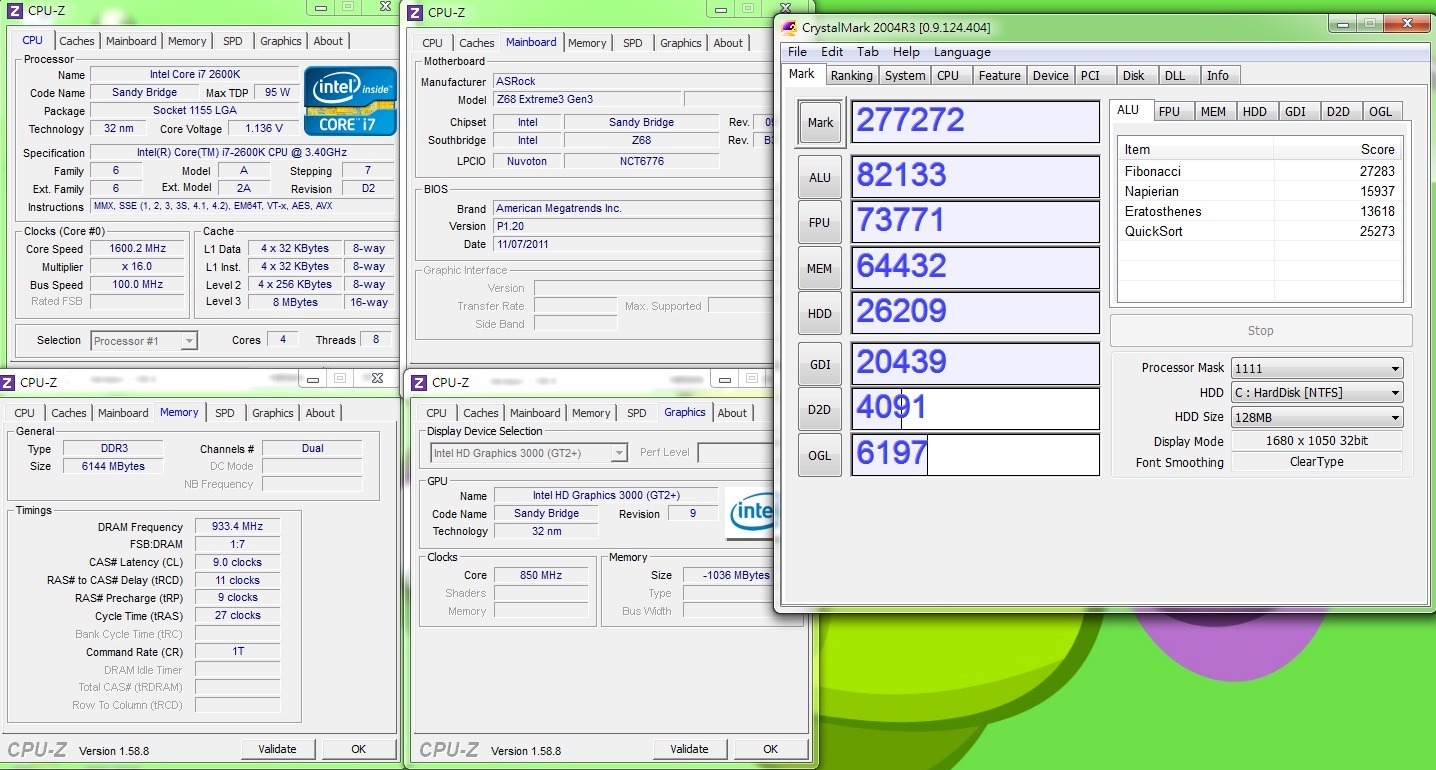Viewport: 1436px width, 770px height.
Task: Click the Stop button in CrystalMark
Action: click(x=1261, y=331)
